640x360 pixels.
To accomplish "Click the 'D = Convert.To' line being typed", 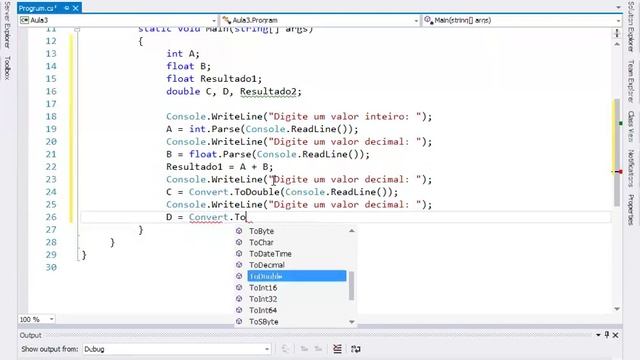I will (207, 217).
